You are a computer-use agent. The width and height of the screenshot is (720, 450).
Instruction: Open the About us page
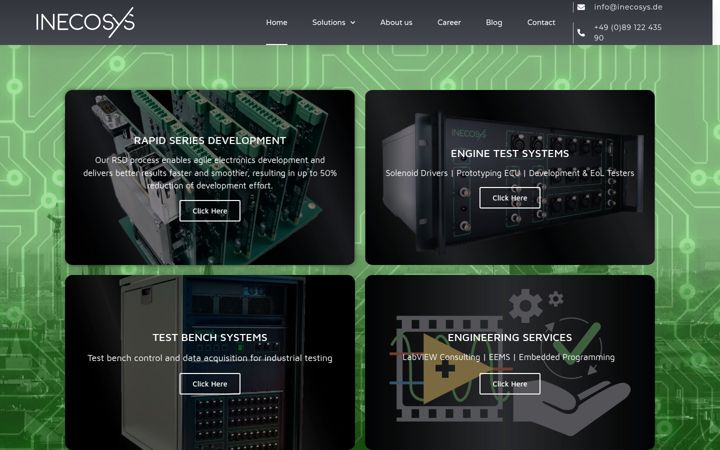[x=396, y=22]
